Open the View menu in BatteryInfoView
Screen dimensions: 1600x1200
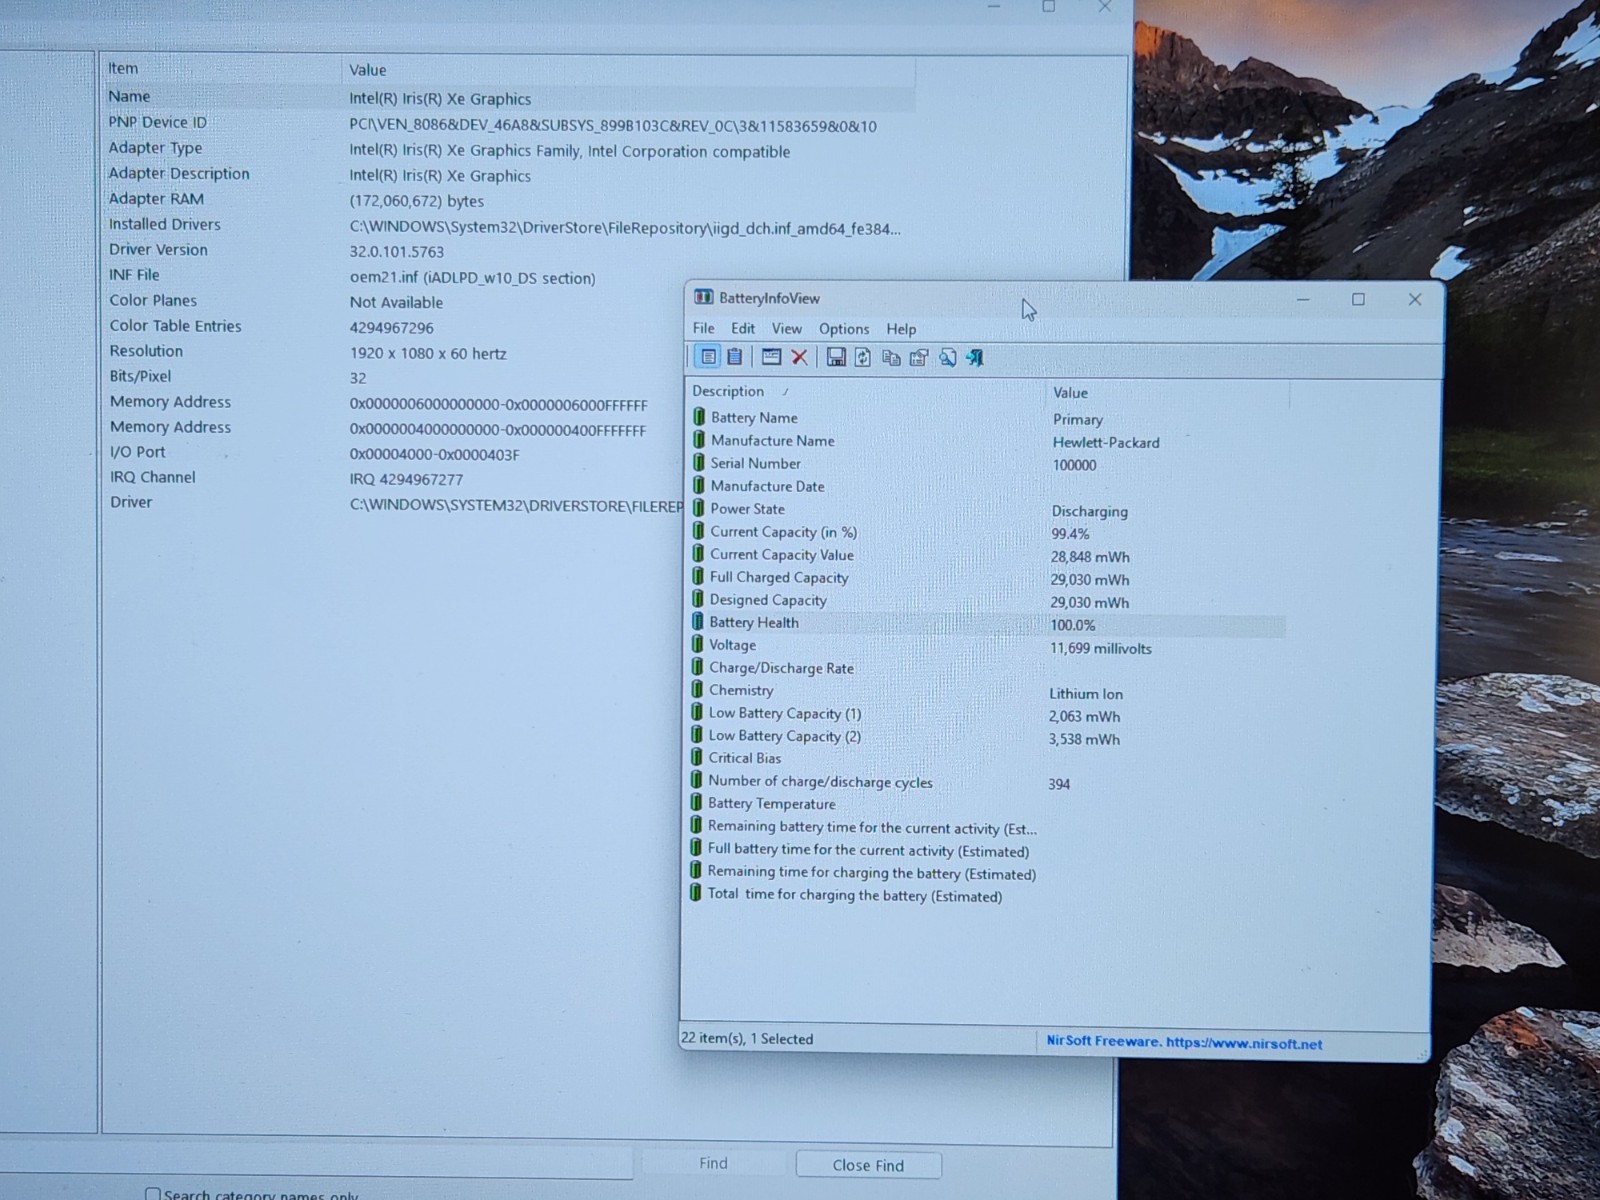786,328
